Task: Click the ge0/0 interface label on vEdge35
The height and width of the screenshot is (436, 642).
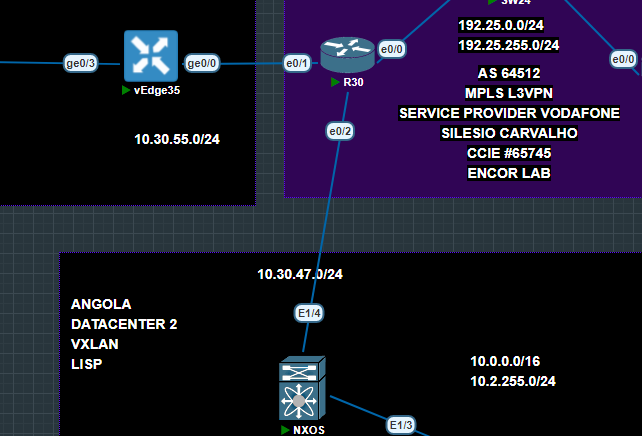Action: (202, 63)
